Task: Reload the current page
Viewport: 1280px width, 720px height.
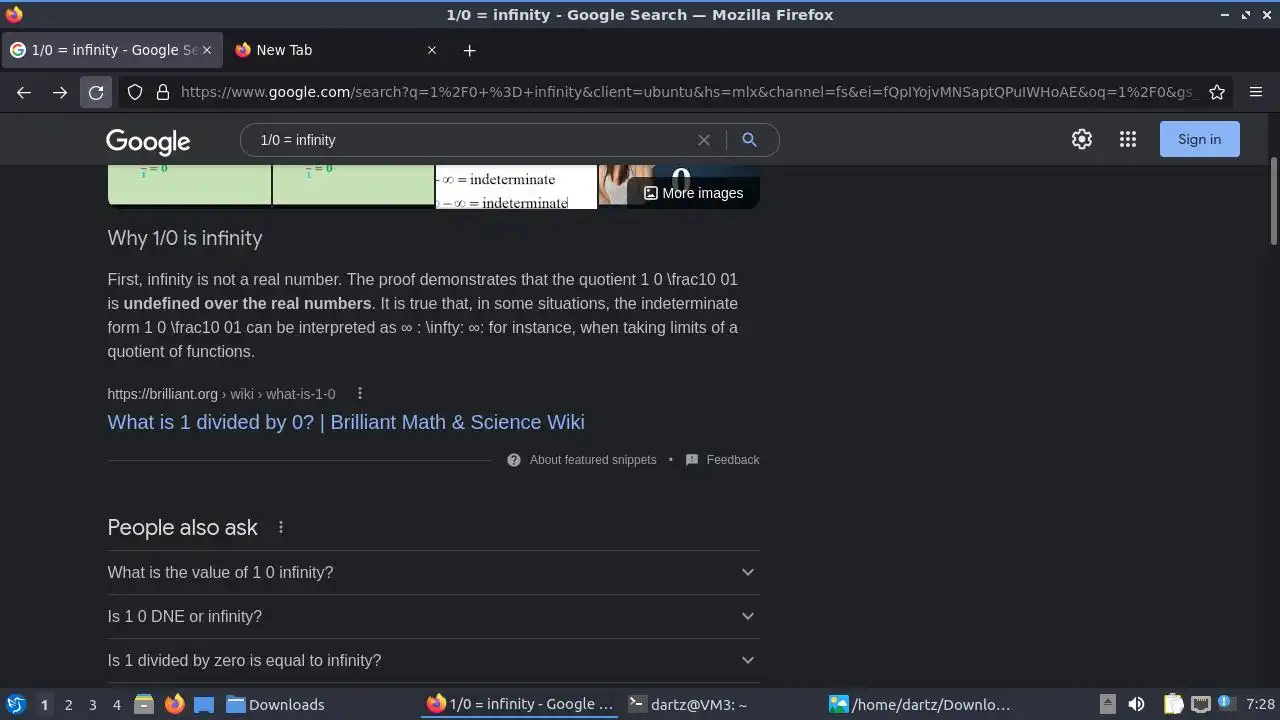Action: point(96,92)
